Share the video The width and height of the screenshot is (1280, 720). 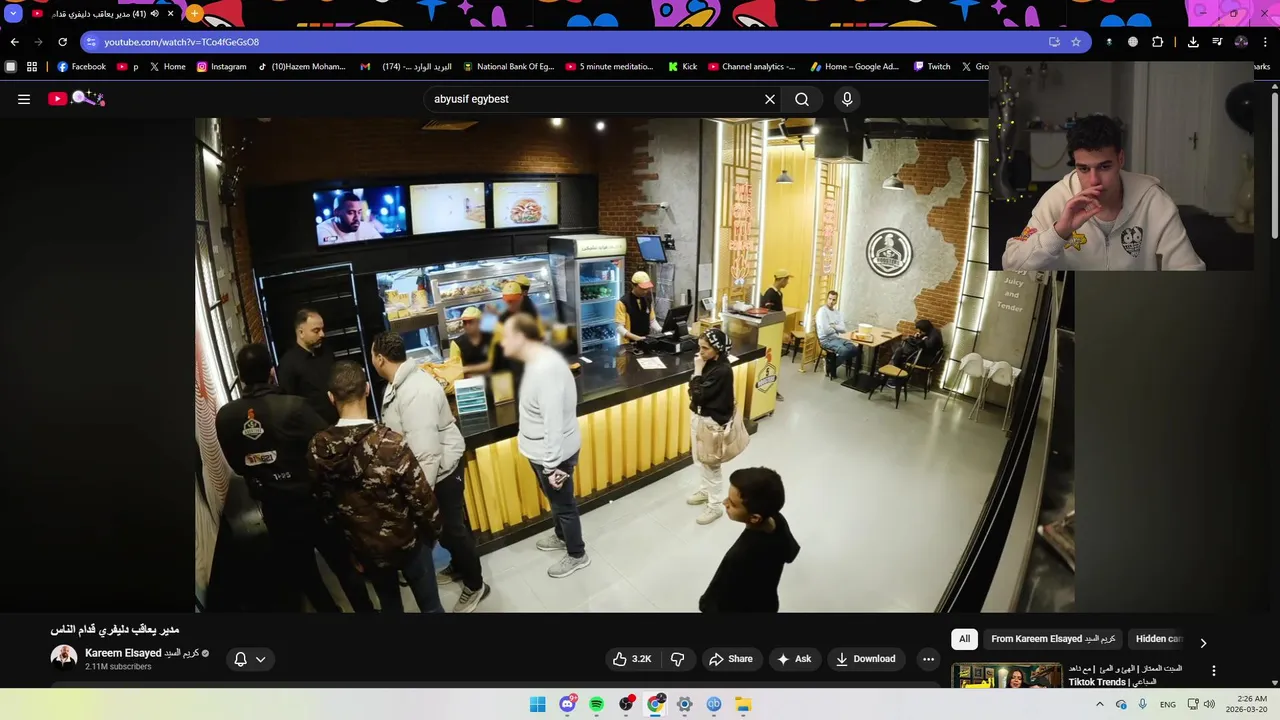[731, 659]
